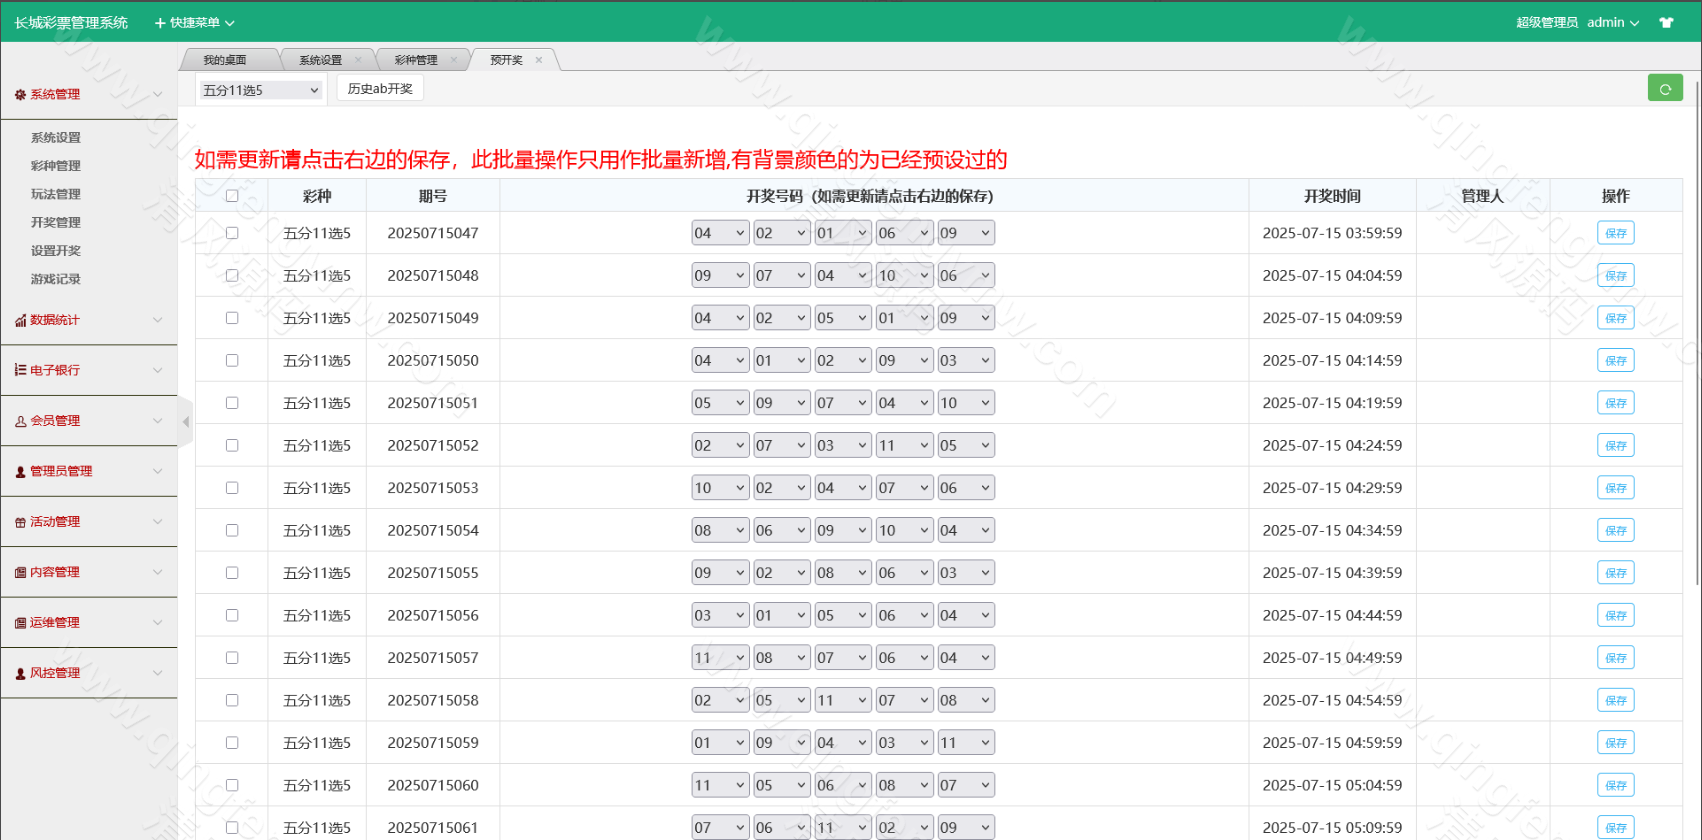Click 保存 for issue 20250715050
1702x840 pixels.
(x=1615, y=361)
